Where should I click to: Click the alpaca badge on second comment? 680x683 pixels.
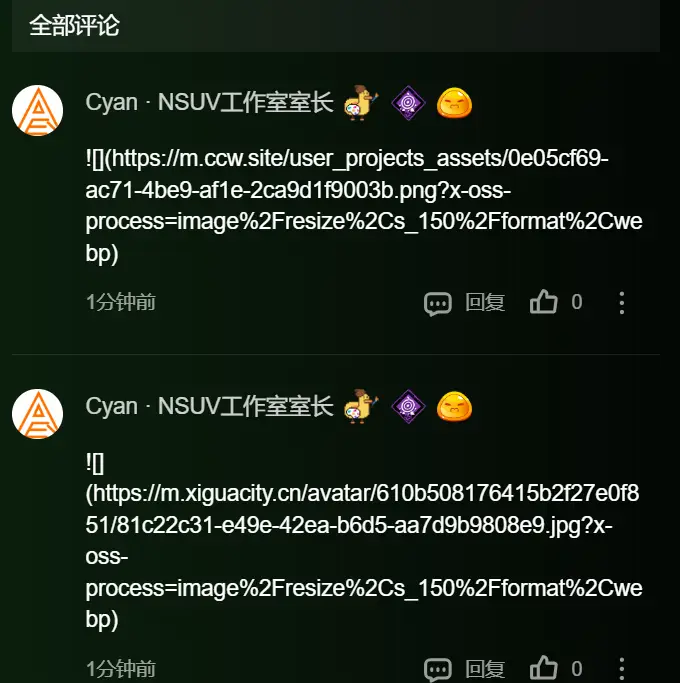tap(361, 407)
